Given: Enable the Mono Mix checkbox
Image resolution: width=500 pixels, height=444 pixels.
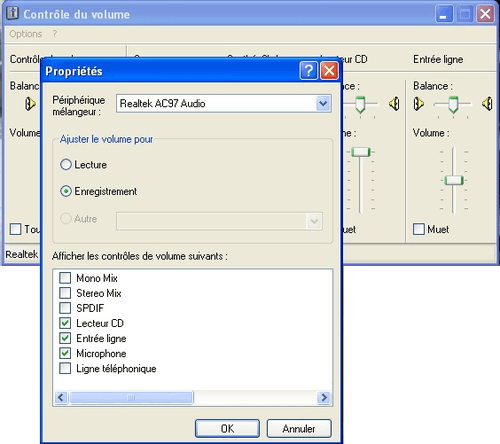Looking at the screenshot, I should pos(65,278).
